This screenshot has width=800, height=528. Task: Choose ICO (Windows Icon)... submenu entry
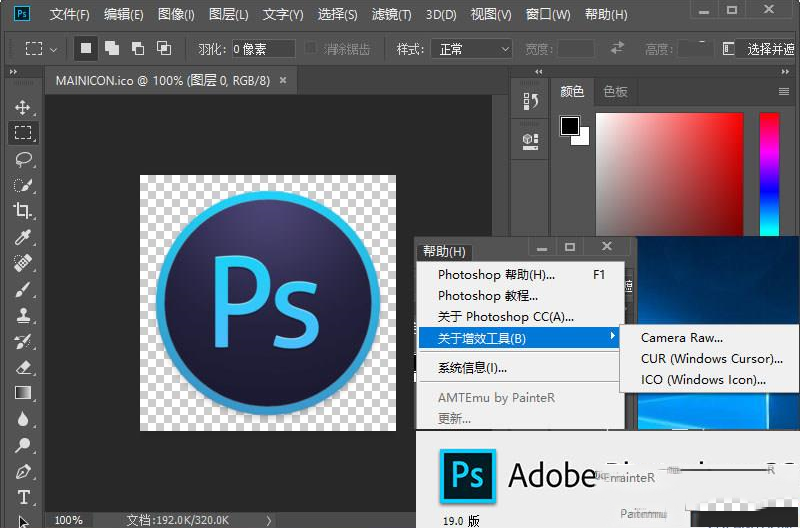pyautogui.click(x=710, y=380)
